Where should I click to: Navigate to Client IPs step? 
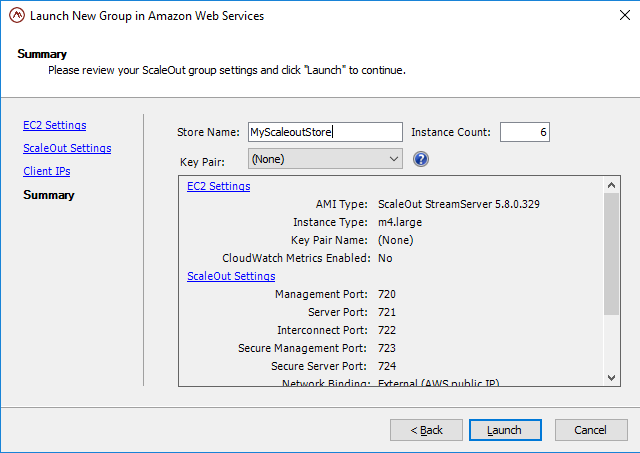pos(47,171)
